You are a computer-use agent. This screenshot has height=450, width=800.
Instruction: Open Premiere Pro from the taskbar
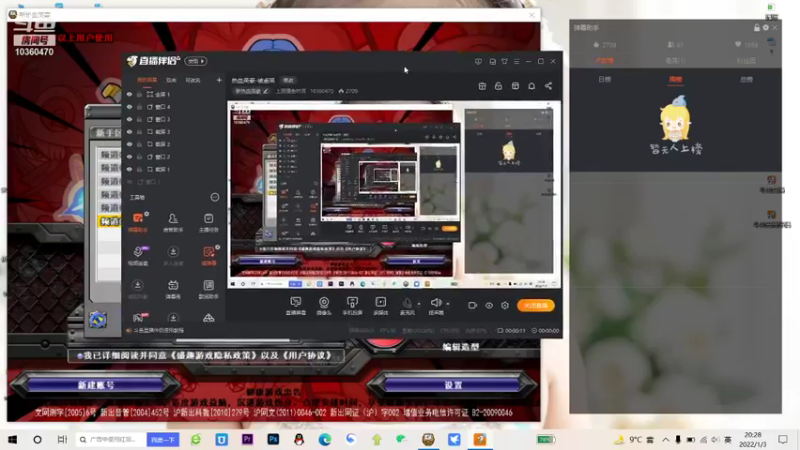[247, 439]
